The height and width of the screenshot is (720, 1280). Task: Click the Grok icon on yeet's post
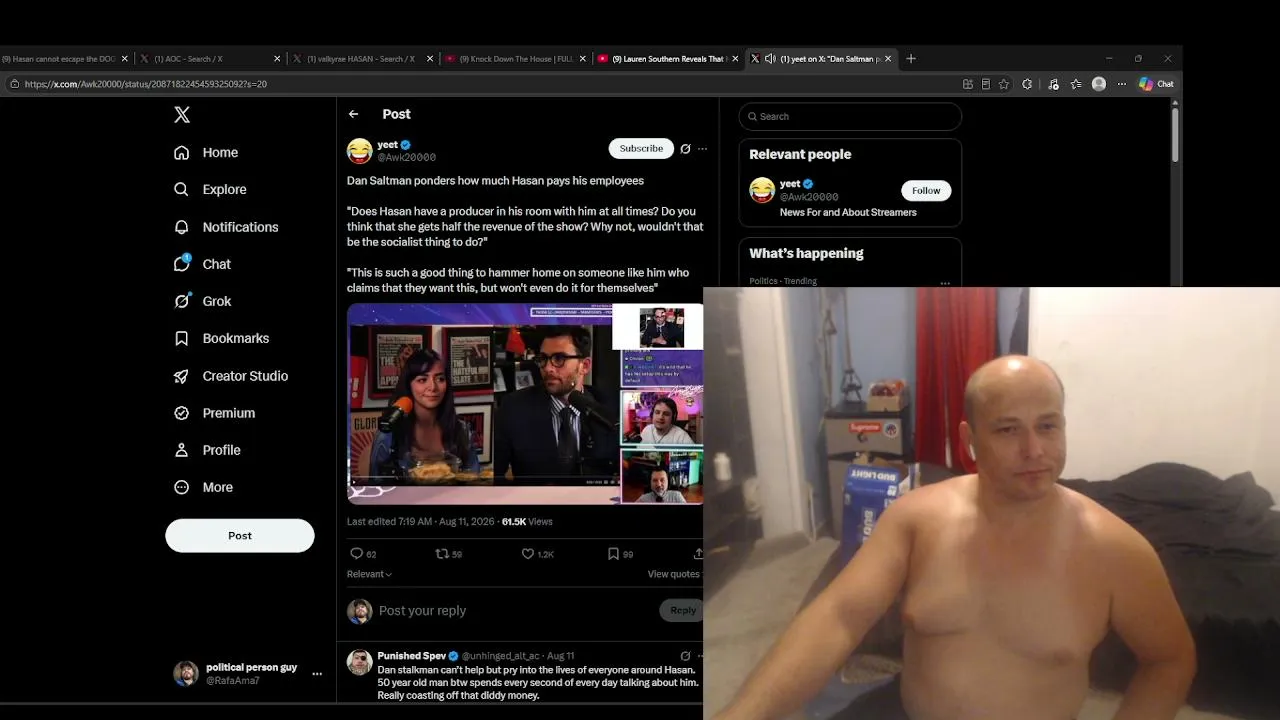[685, 149]
